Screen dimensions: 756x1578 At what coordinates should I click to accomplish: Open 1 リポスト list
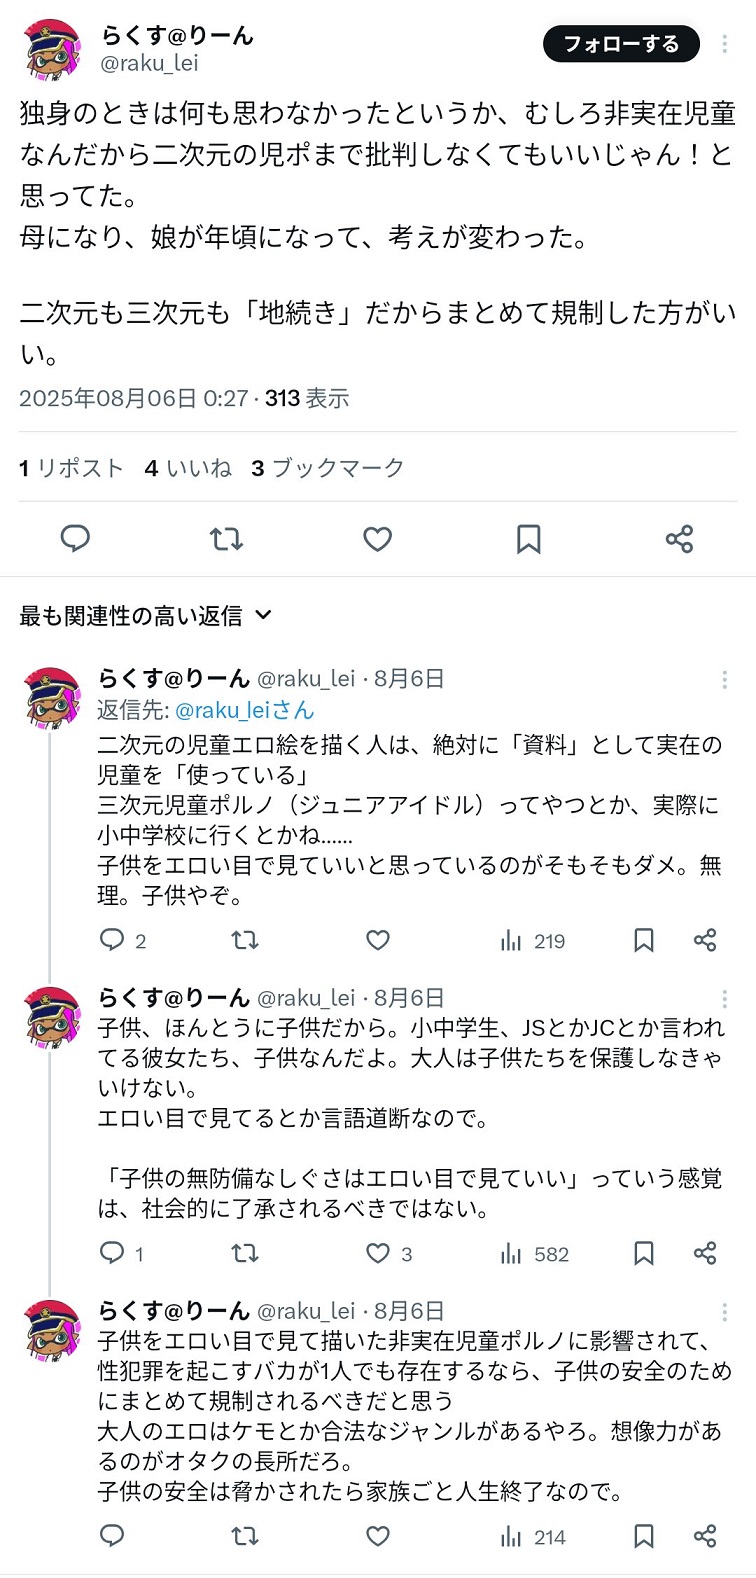pos(71,468)
